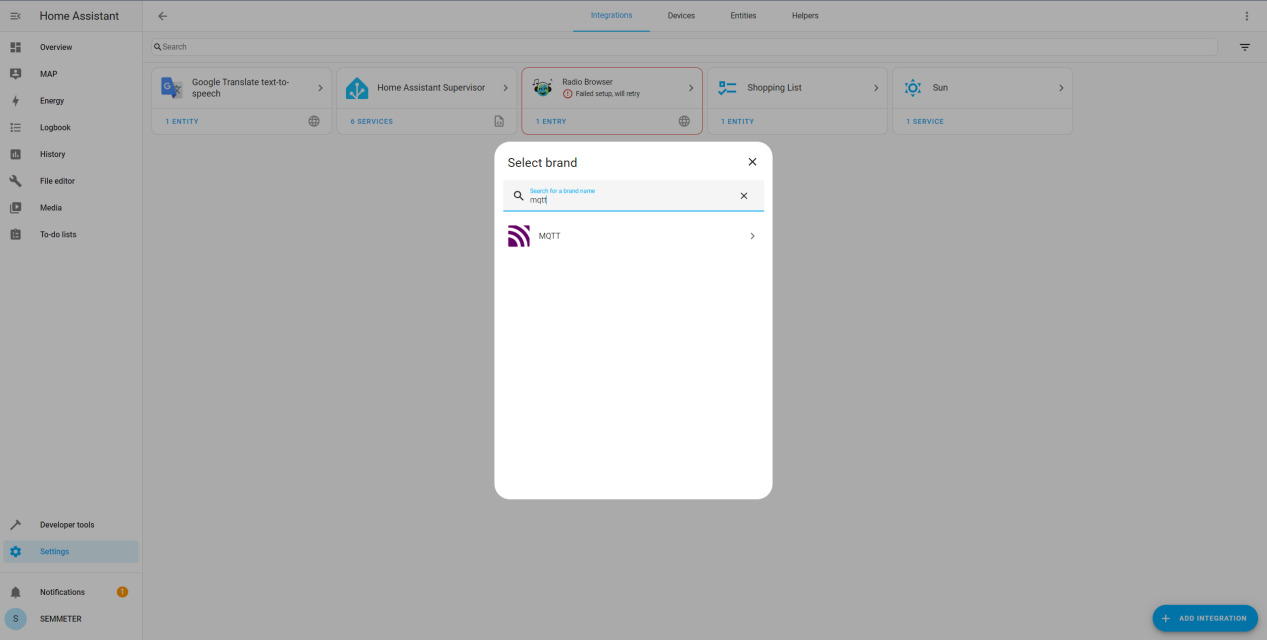Go back using the arrow icon
Viewport: 1267px width, 640px height.
(163, 16)
